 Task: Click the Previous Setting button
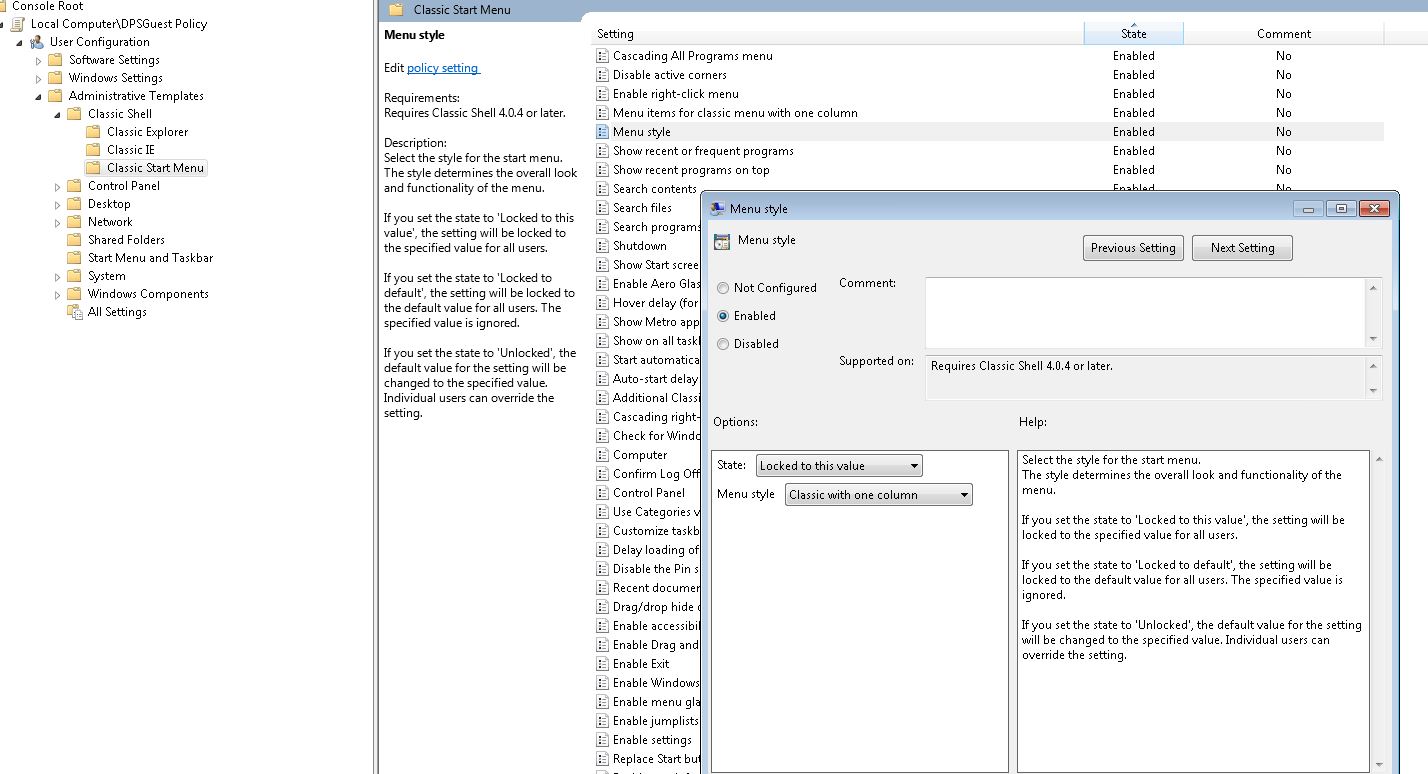coord(1133,248)
